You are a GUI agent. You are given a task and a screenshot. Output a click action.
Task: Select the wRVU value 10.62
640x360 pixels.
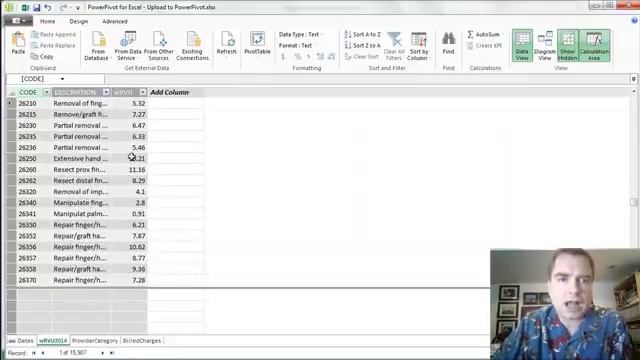click(129, 247)
